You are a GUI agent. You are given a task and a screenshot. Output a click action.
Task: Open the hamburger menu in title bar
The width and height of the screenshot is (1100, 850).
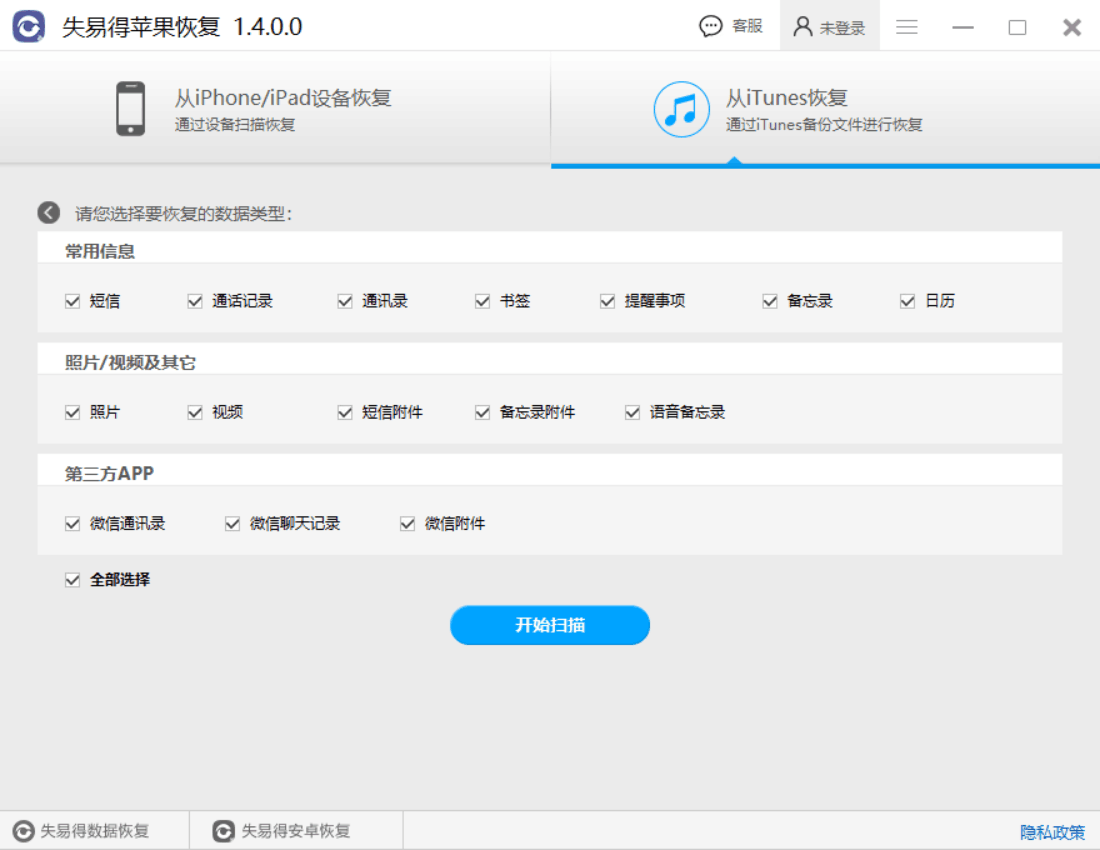[907, 27]
